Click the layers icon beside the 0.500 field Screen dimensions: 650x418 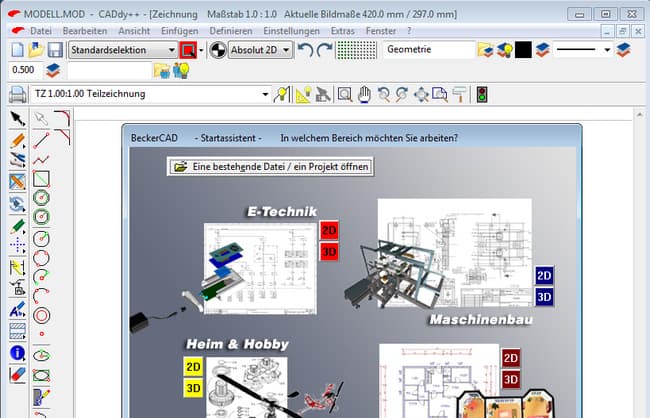click(53, 70)
